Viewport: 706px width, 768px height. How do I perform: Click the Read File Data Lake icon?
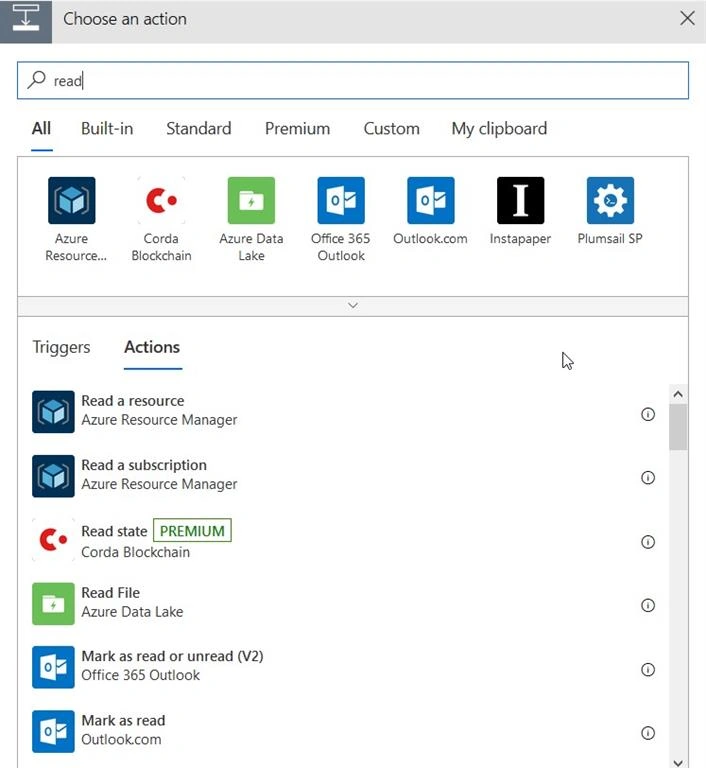click(53, 604)
